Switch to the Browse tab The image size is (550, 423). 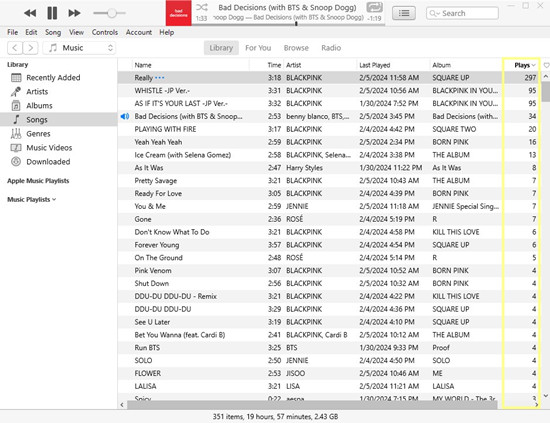point(296,48)
